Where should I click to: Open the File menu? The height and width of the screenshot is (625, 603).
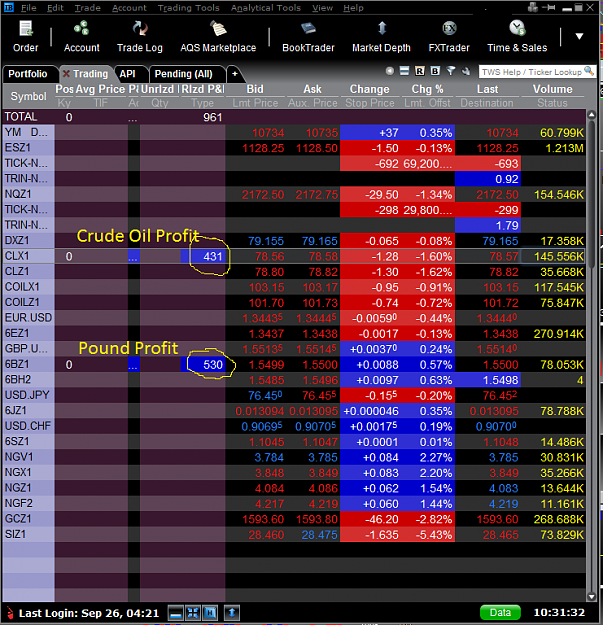point(28,8)
